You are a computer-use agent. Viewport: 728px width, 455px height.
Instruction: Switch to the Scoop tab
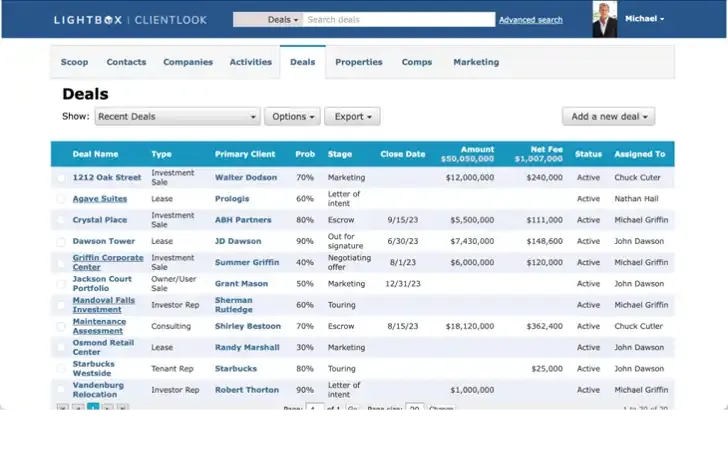(x=74, y=62)
